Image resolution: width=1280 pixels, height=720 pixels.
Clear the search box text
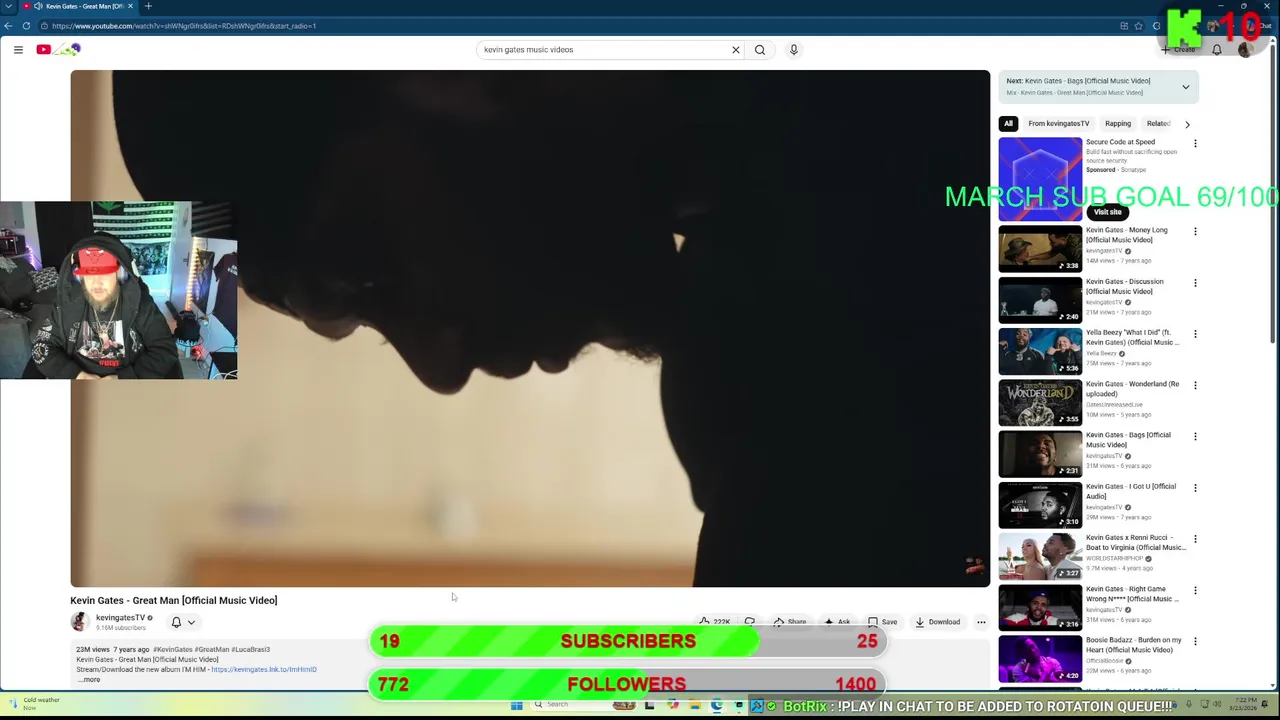[736, 49]
